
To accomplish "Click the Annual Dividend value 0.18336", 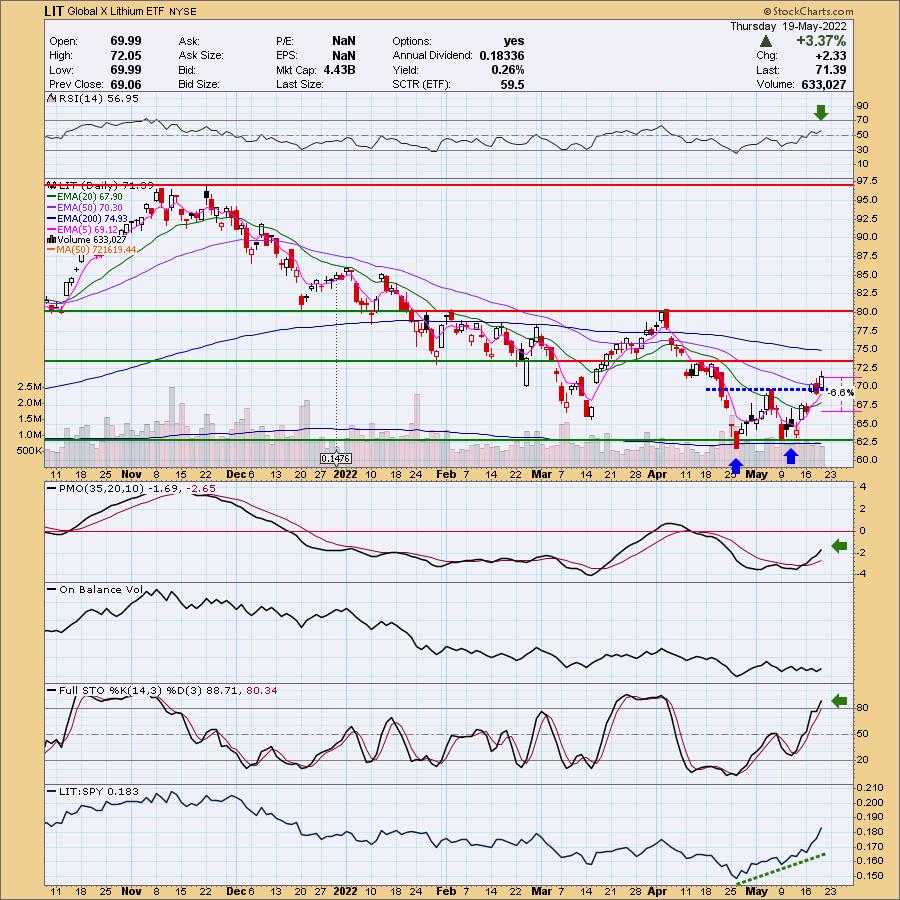I will (x=502, y=56).
